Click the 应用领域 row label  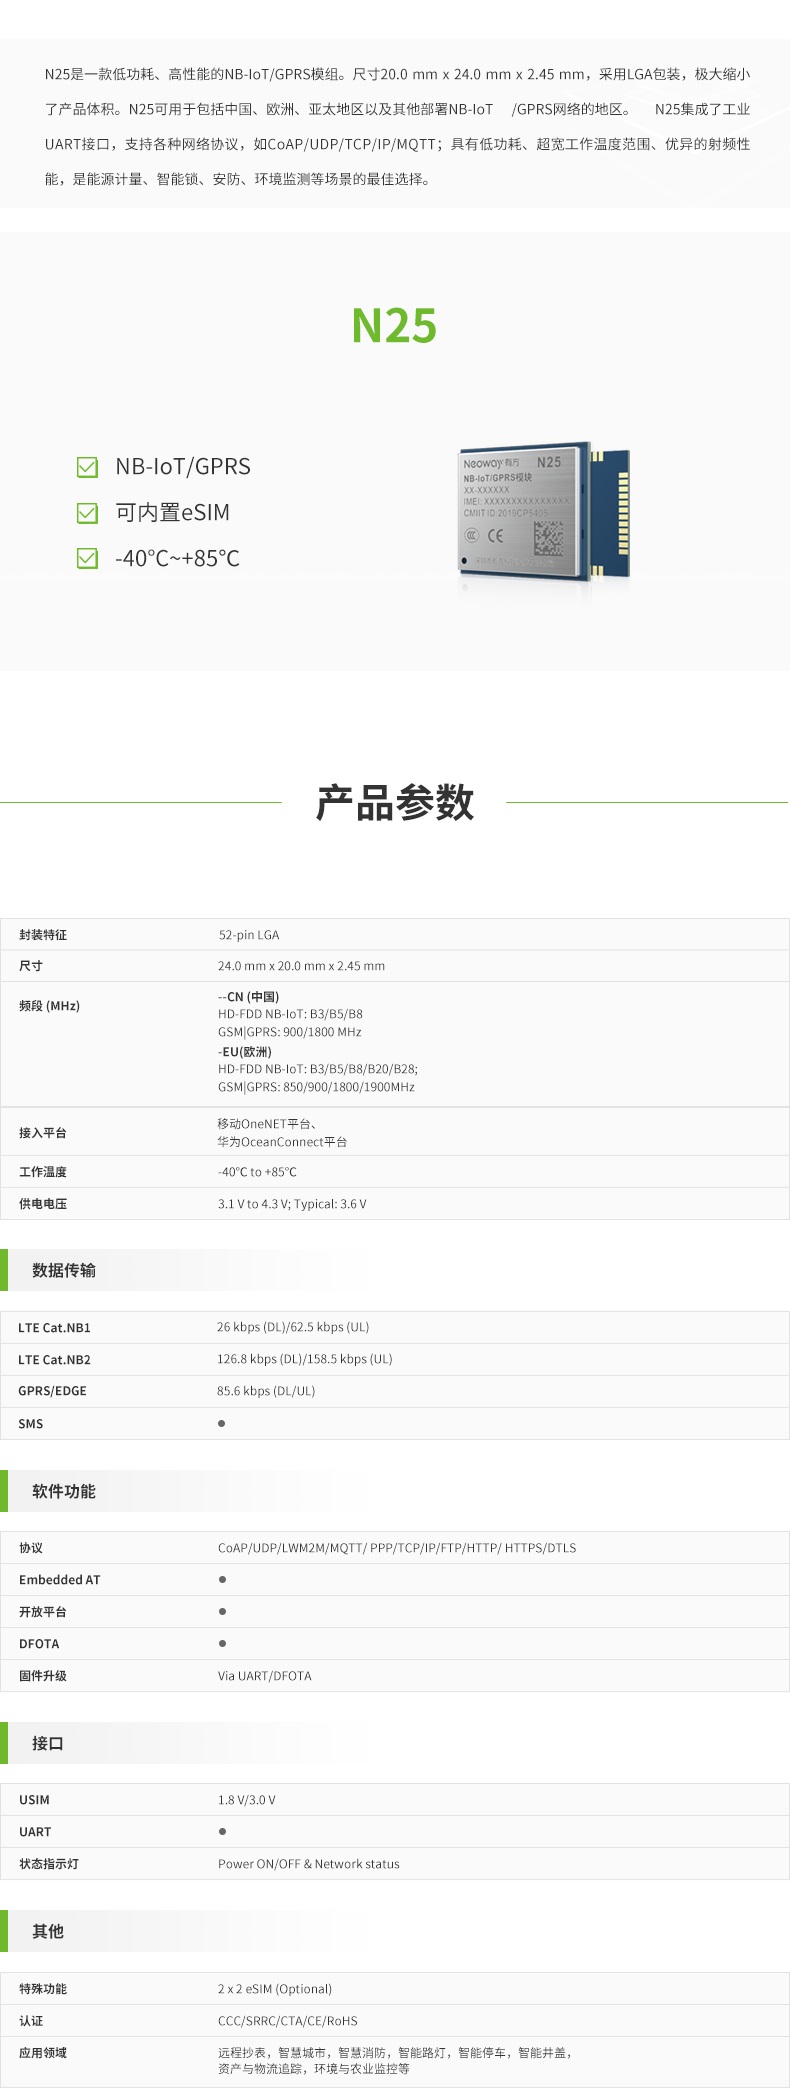click(x=43, y=2053)
